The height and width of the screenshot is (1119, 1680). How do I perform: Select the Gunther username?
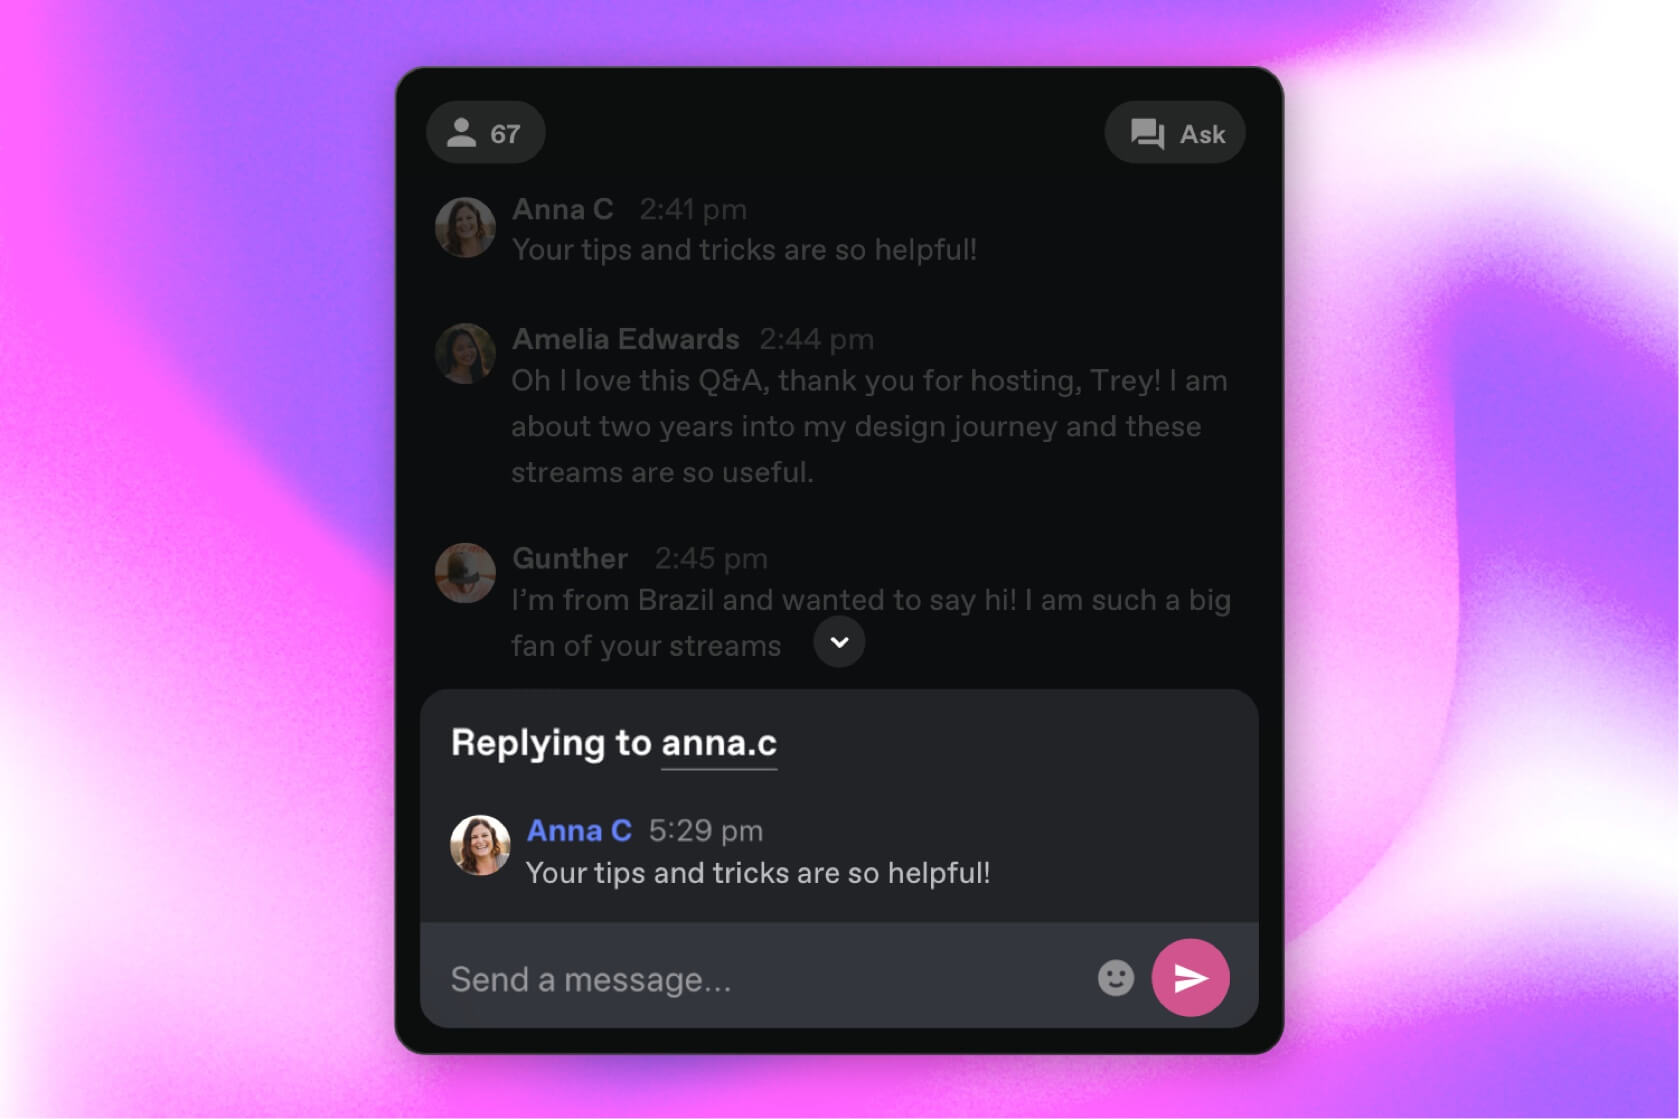coord(570,558)
